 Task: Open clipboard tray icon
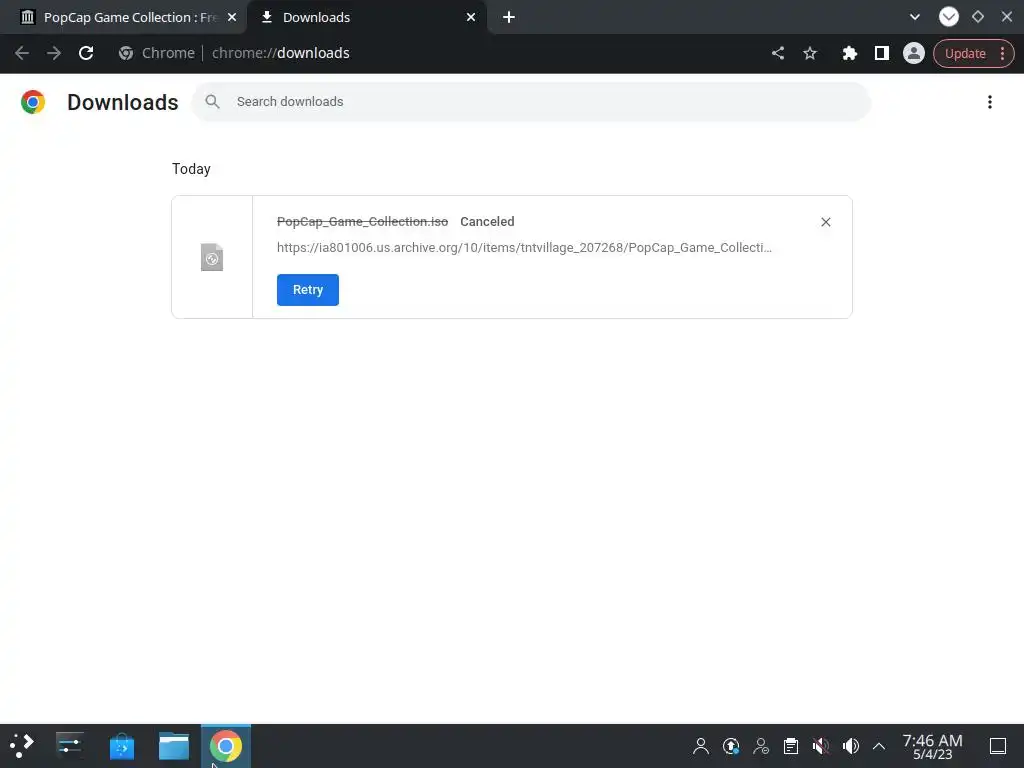791,746
